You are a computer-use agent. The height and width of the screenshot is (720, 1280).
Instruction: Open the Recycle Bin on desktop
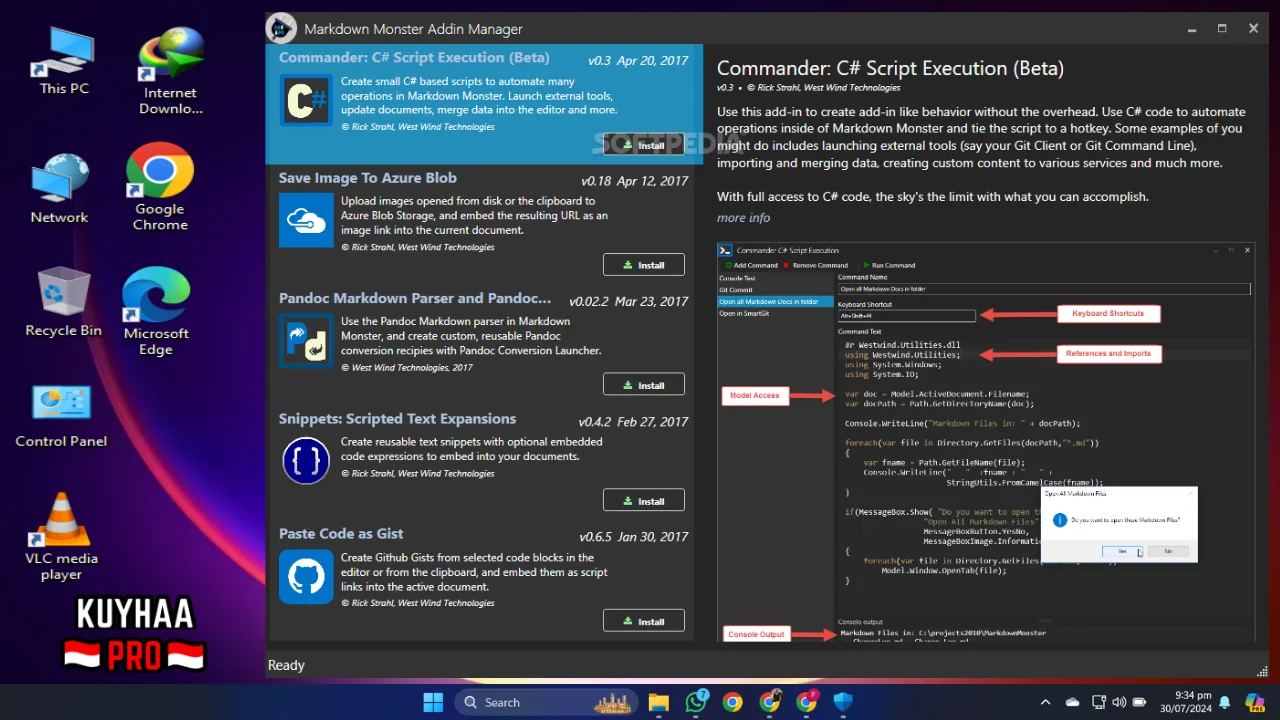[x=64, y=302]
